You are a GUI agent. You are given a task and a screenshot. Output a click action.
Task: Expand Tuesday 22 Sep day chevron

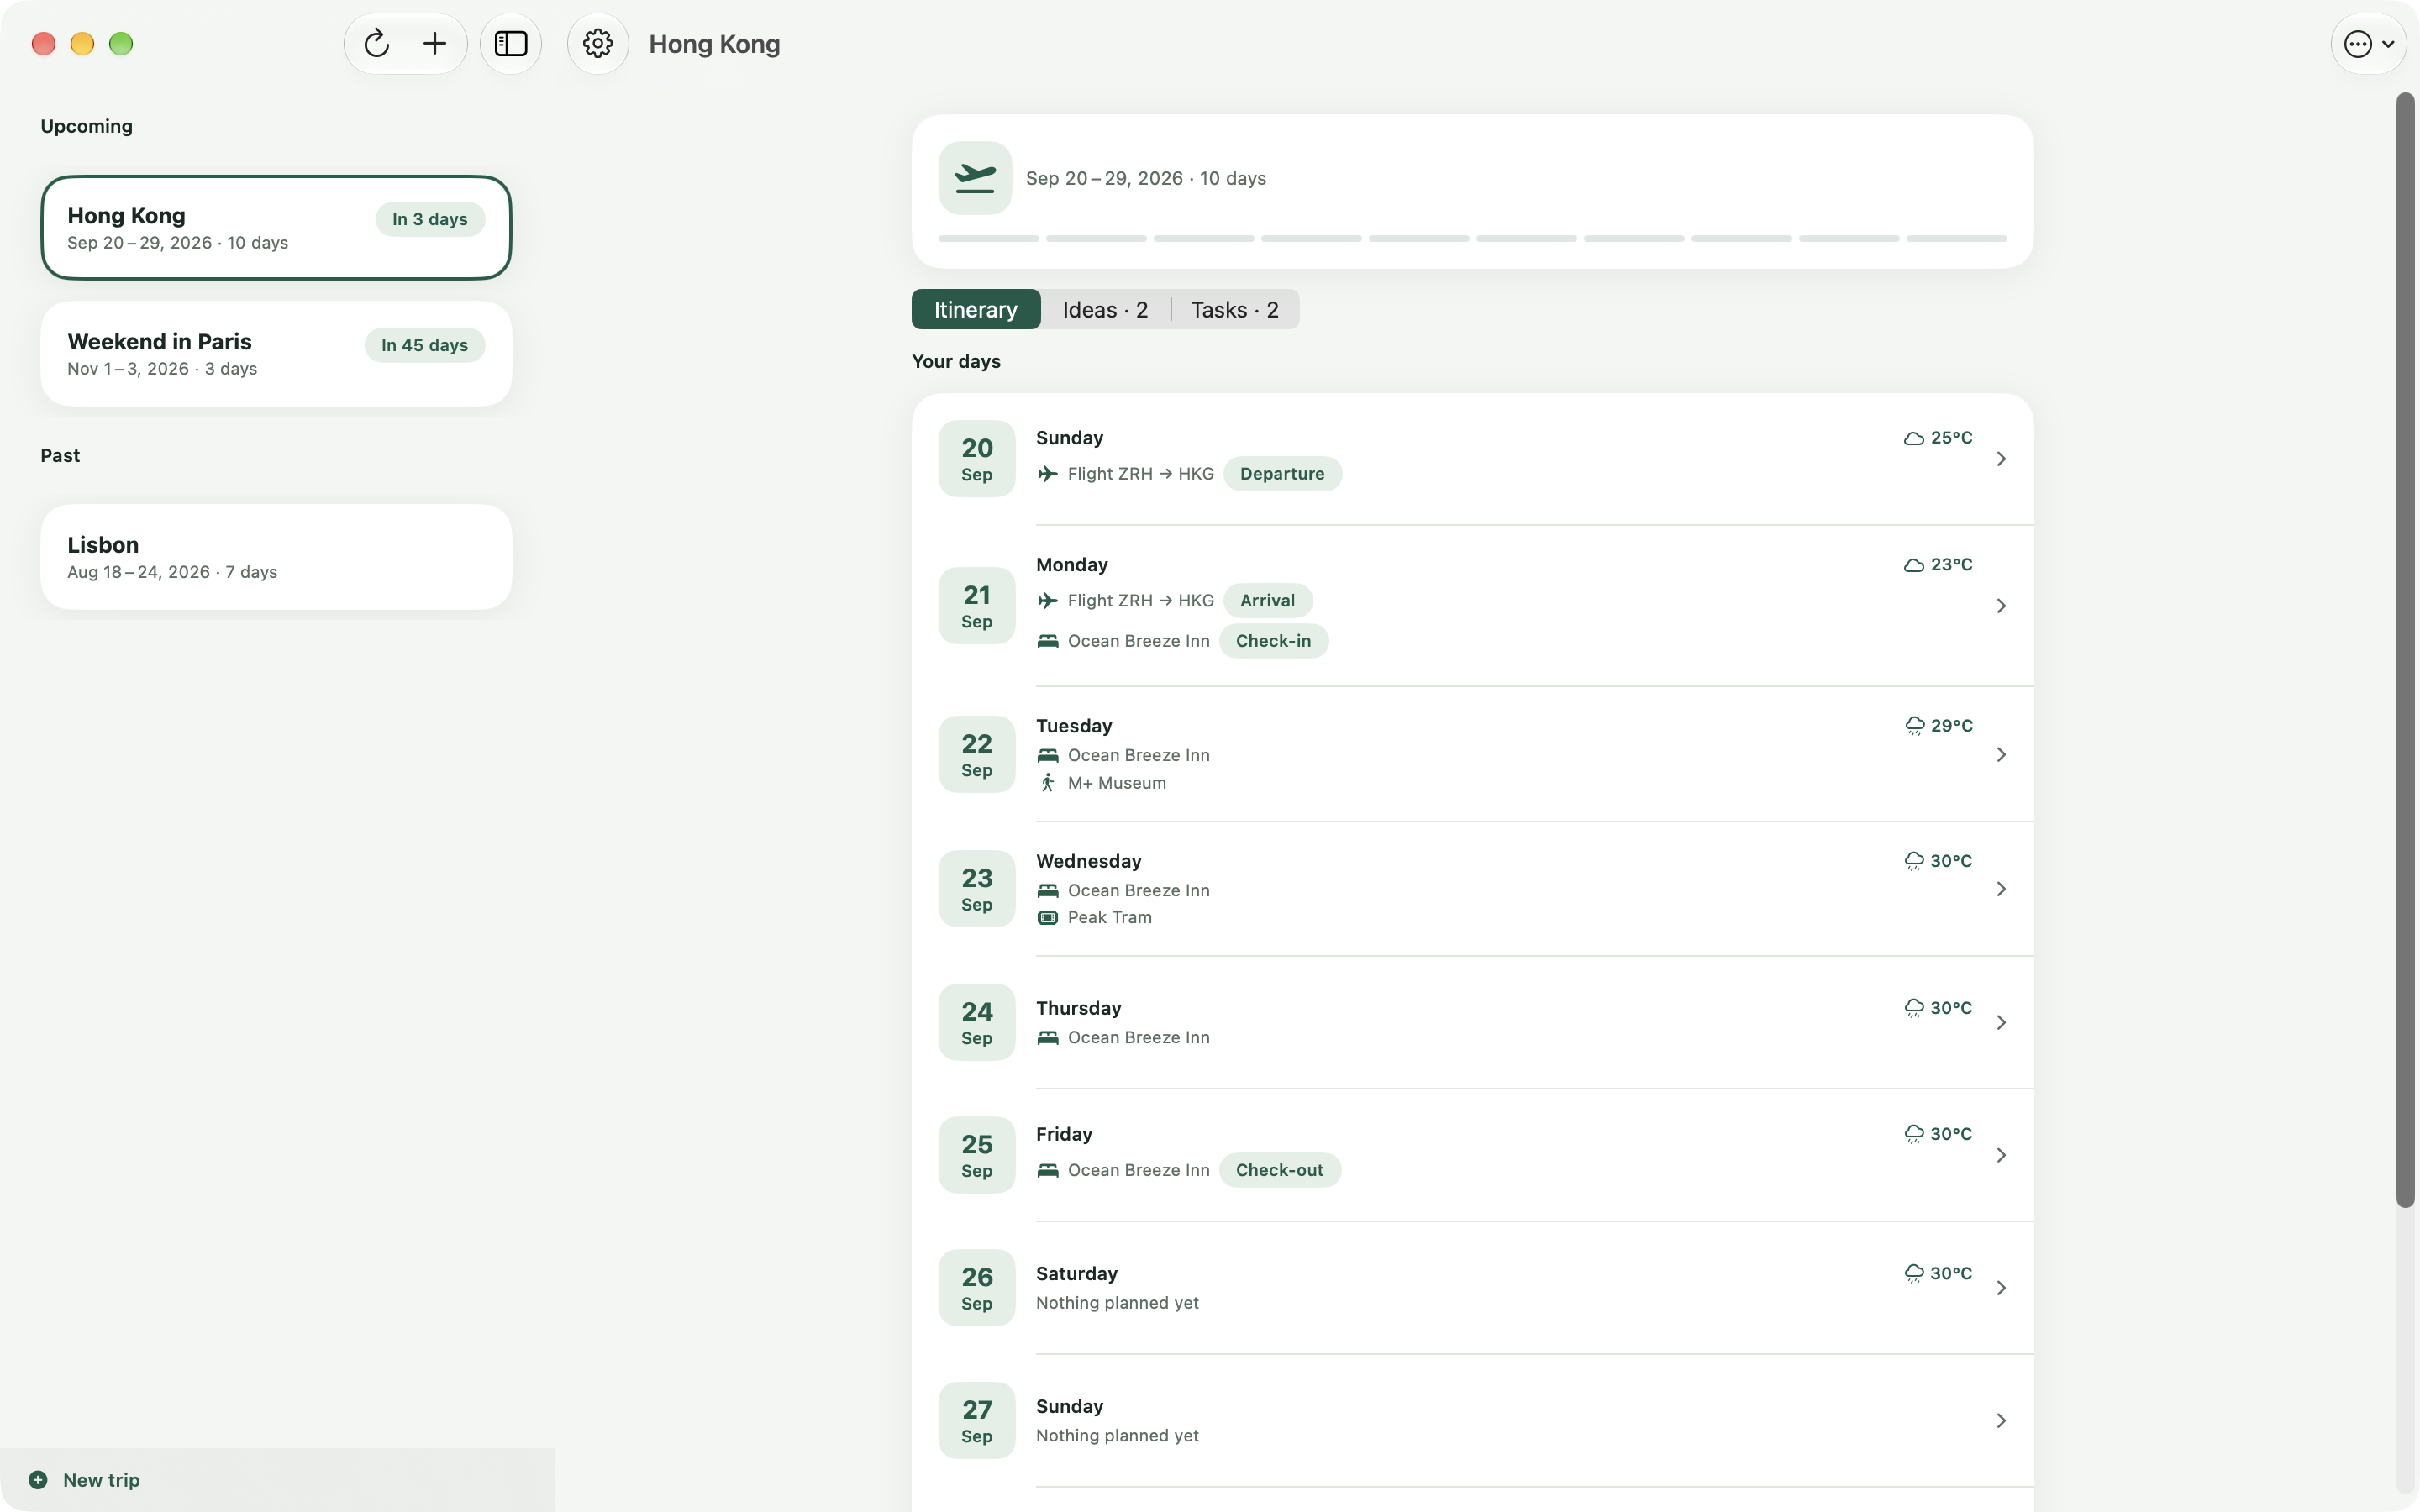click(x=2001, y=755)
